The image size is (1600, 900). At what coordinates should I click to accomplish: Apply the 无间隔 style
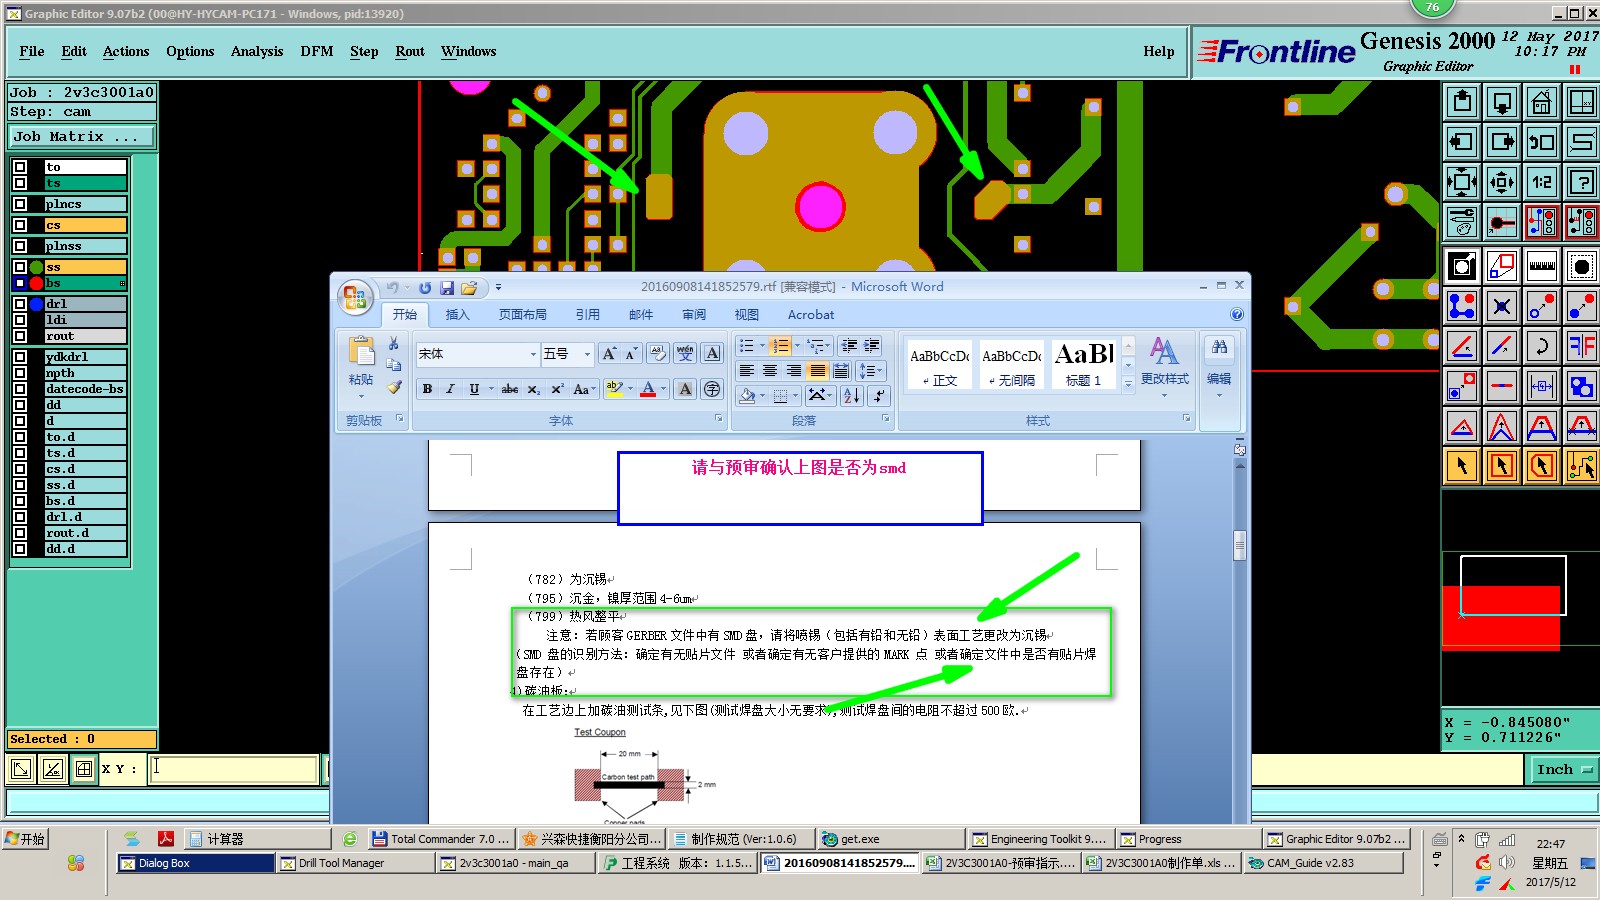(x=1011, y=364)
